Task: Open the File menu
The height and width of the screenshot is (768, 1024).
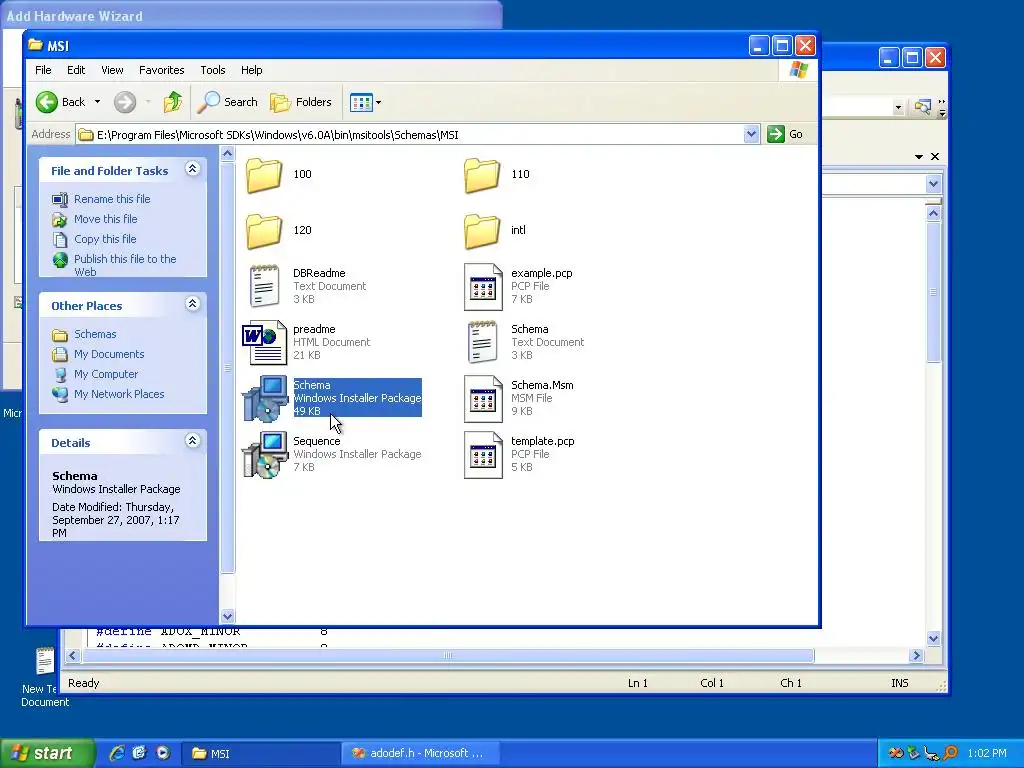Action: (43, 70)
